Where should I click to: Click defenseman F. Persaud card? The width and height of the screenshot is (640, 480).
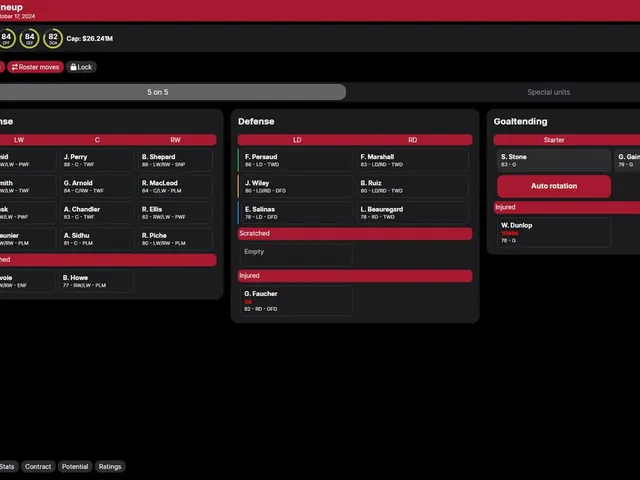pyautogui.click(x=296, y=160)
